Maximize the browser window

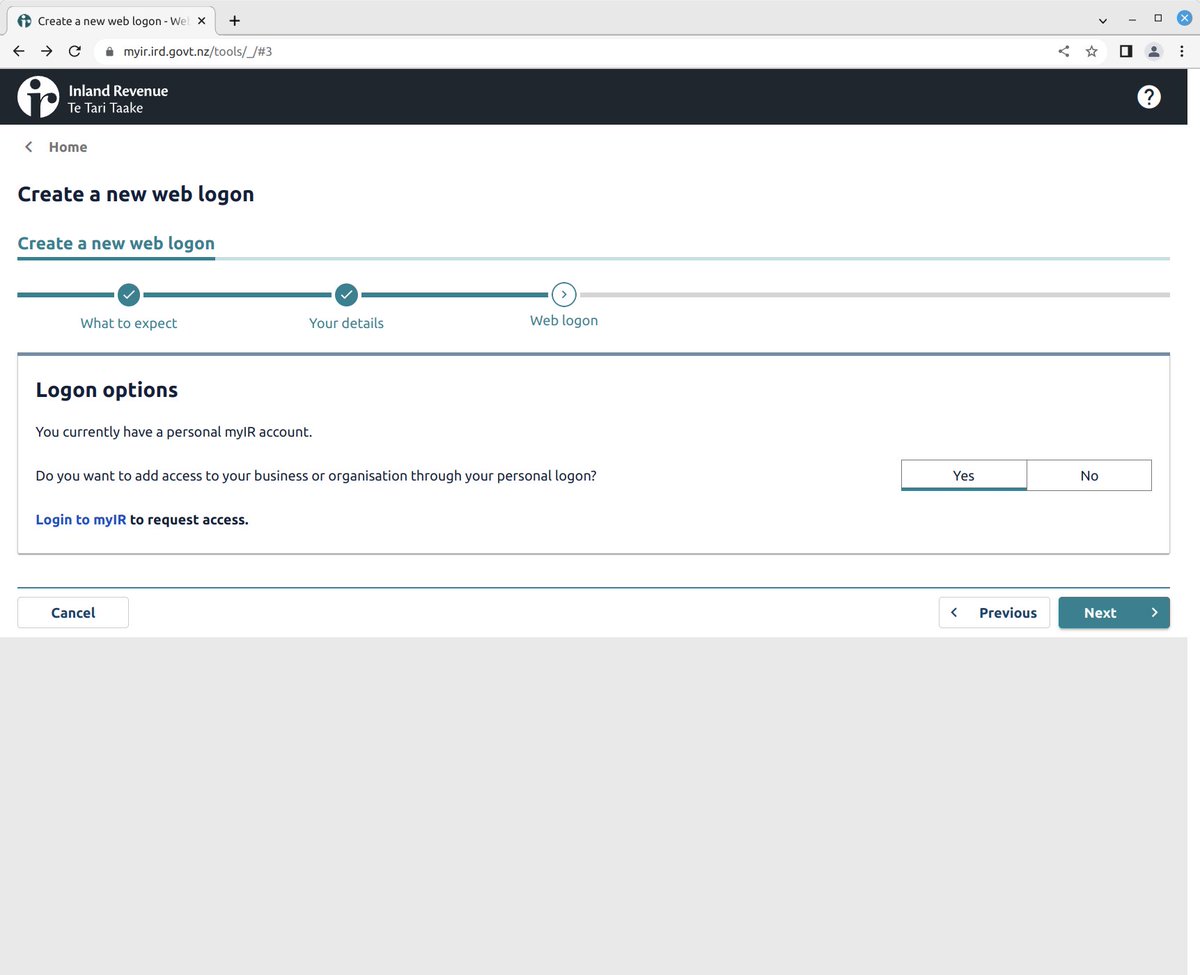(1158, 19)
